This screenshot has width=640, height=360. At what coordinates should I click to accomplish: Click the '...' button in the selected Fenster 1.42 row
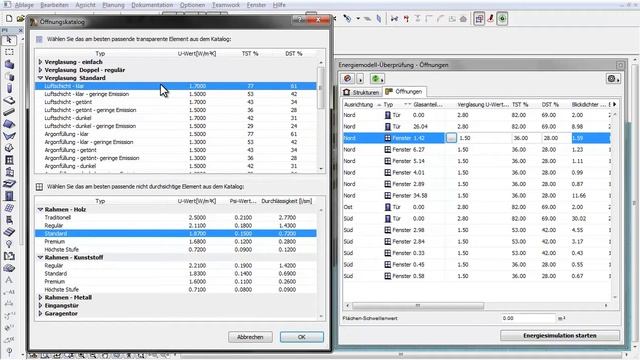[451, 138]
